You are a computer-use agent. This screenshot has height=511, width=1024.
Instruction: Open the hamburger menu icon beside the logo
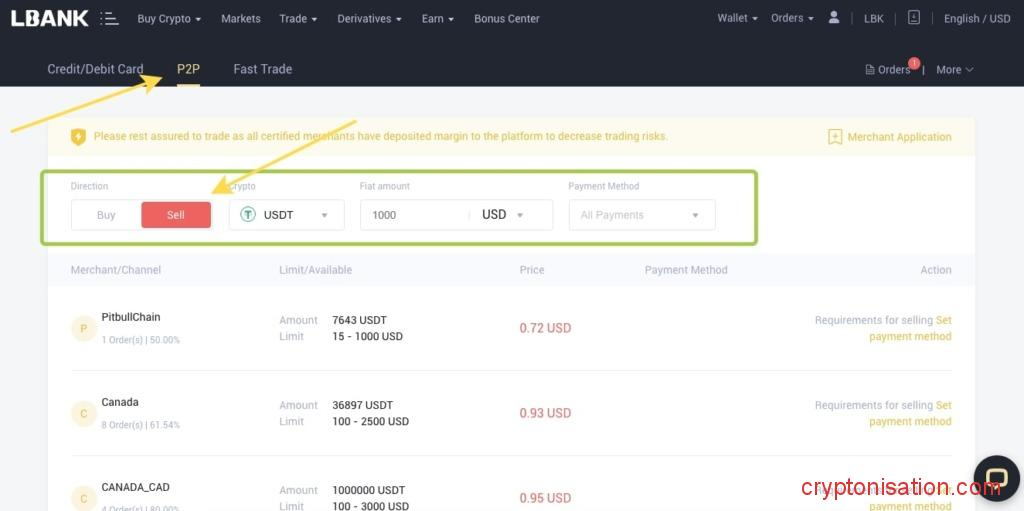[110, 18]
